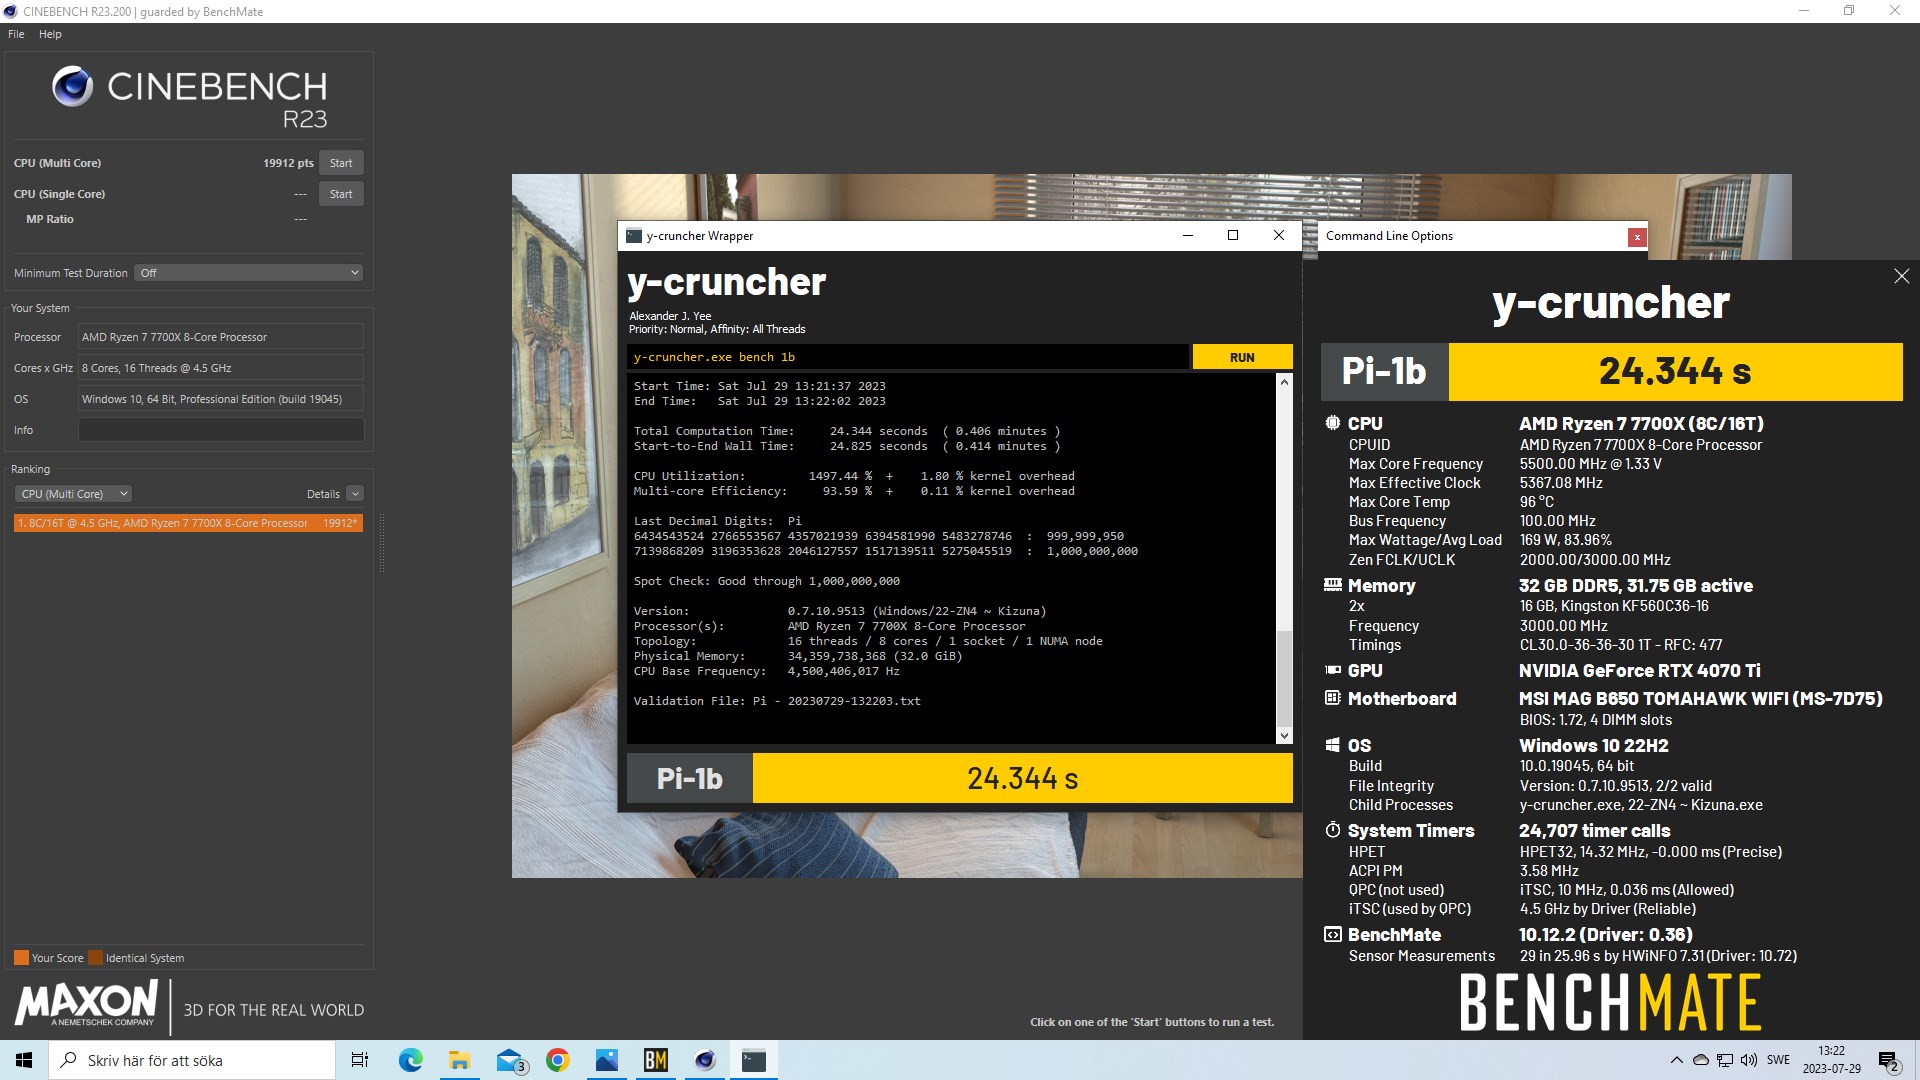Click the Cores x GHz field
Viewport: 1920px width, 1080px height.
pos(221,368)
